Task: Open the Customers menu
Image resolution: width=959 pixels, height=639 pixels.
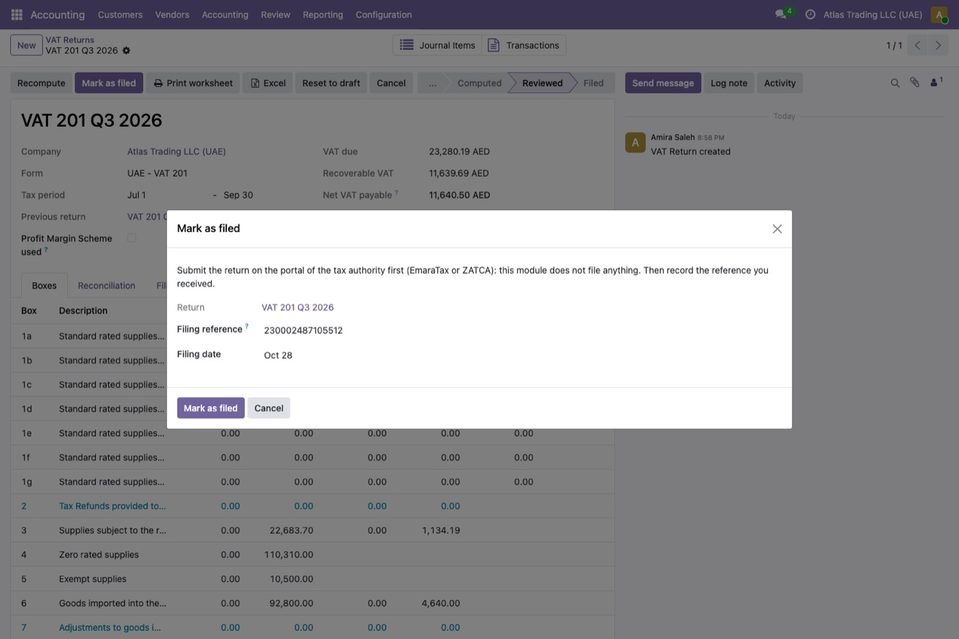Action: 120,15
